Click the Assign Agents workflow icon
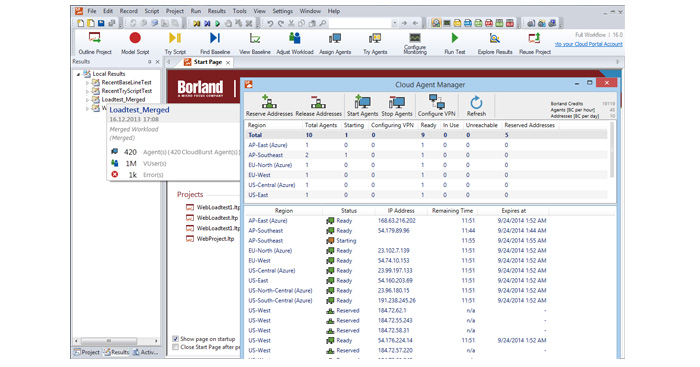Viewport: 700px width, 367px height. (x=335, y=38)
